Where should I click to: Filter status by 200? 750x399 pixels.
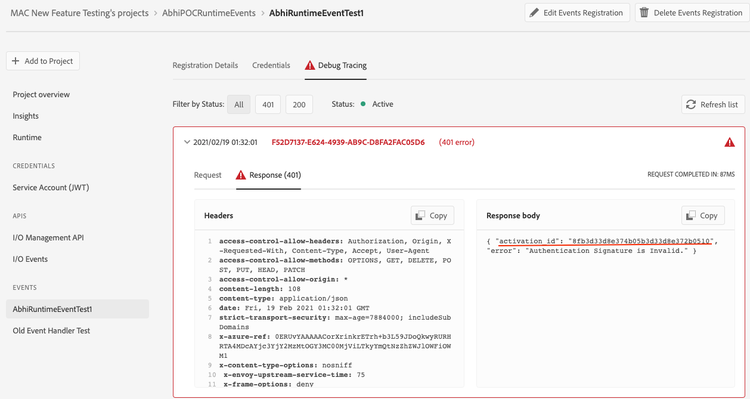pyautogui.click(x=299, y=104)
